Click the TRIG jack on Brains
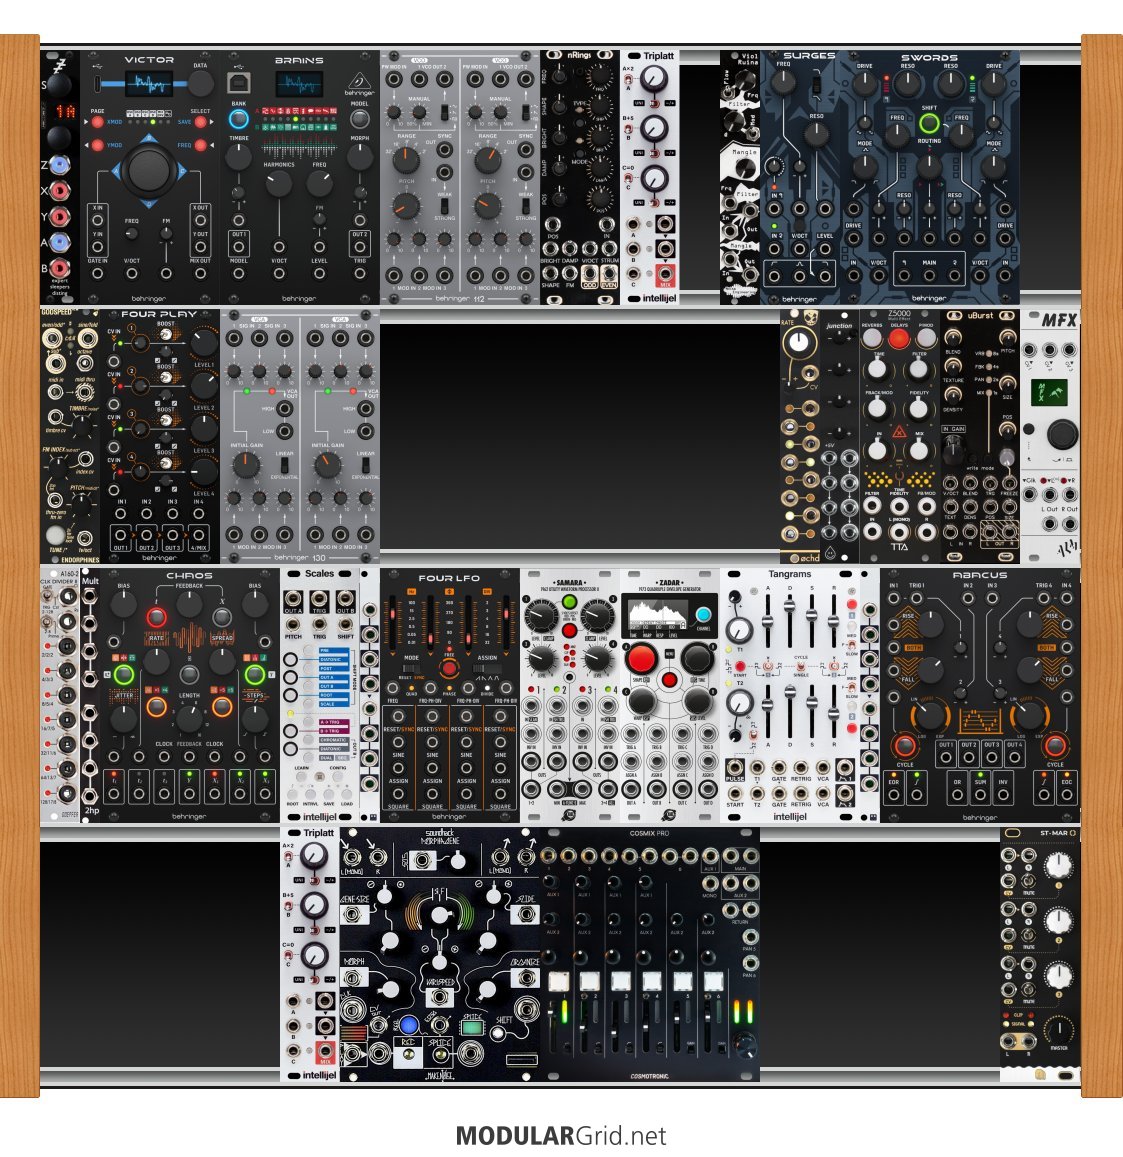The height and width of the screenshot is (1157, 1123). [359, 274]
